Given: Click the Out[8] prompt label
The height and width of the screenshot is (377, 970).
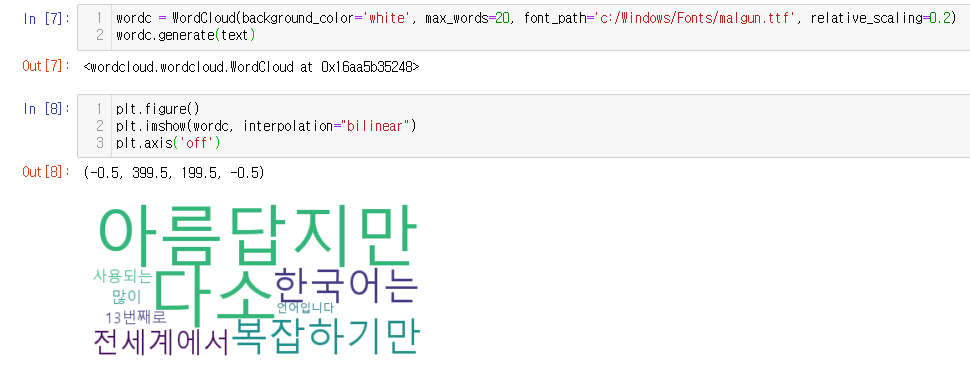Looking at the screenshot, I should [46, 173].
